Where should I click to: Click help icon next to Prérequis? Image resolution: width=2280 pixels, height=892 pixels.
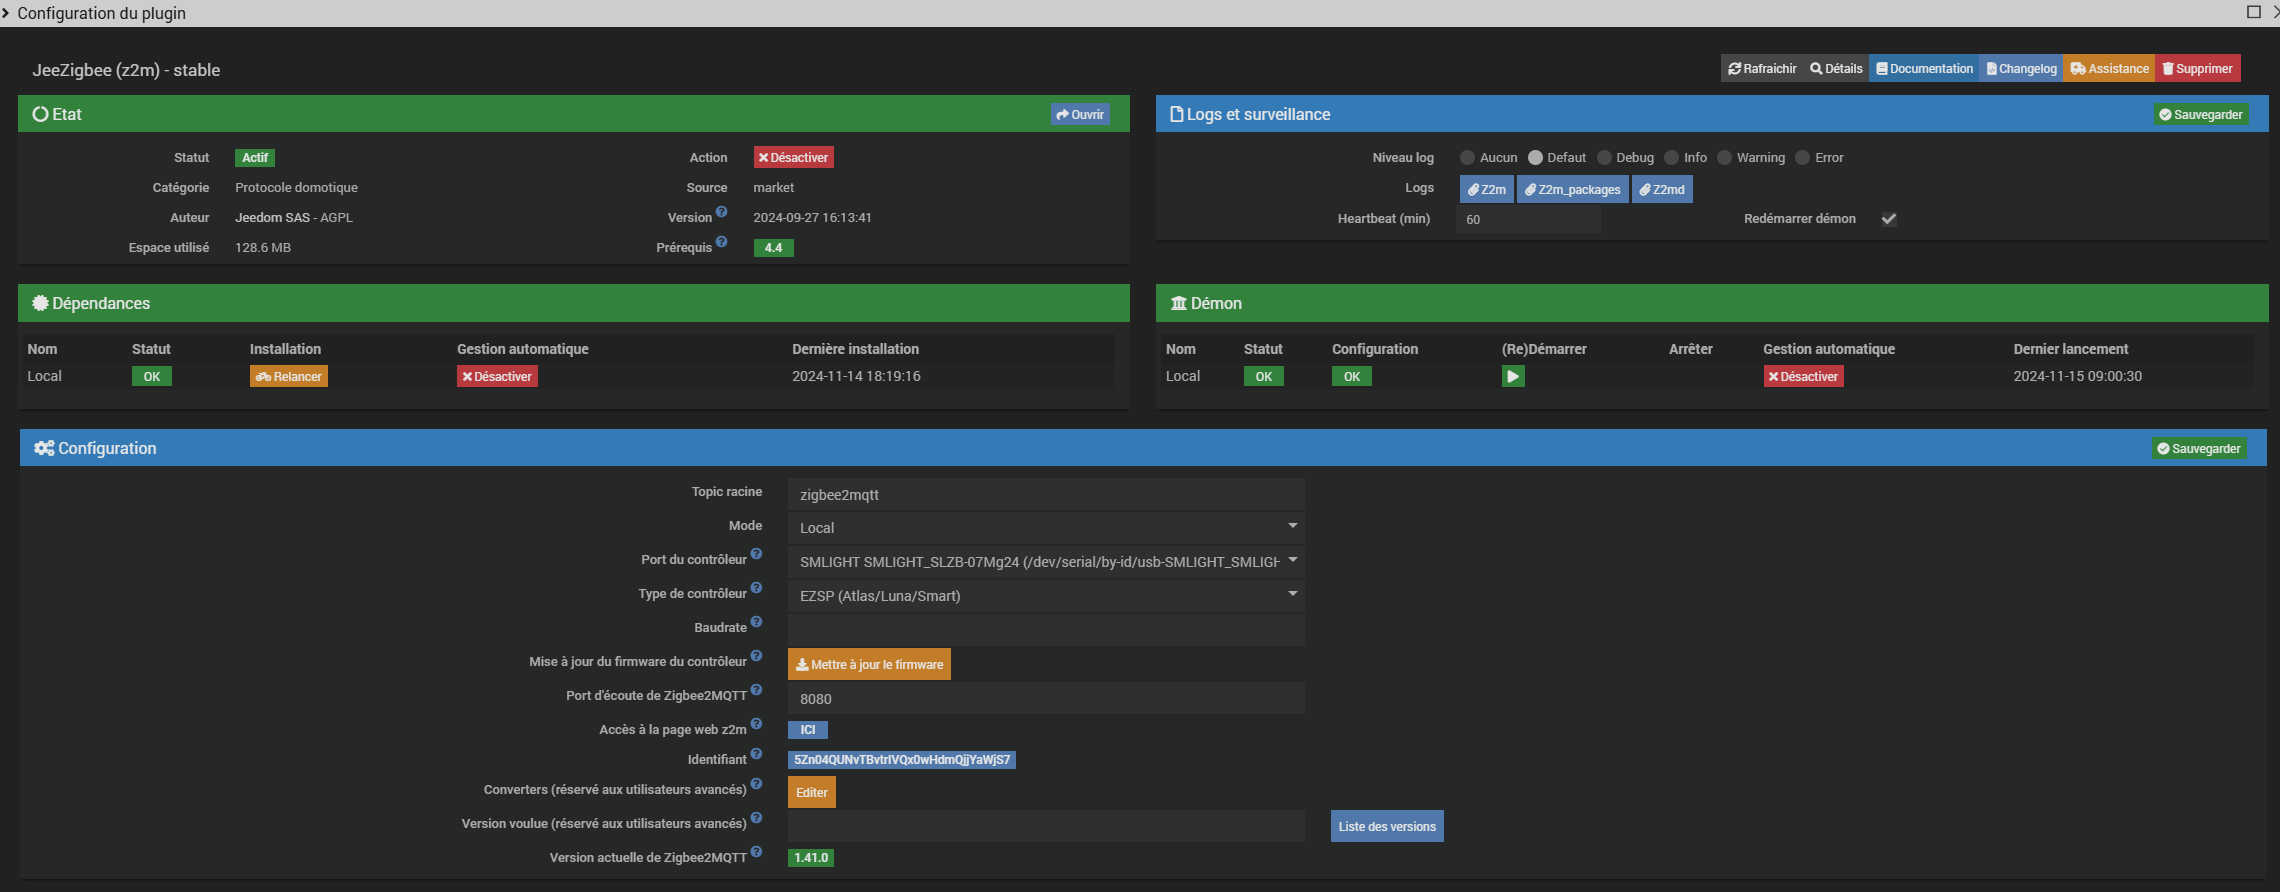click(x=721, y=242)
